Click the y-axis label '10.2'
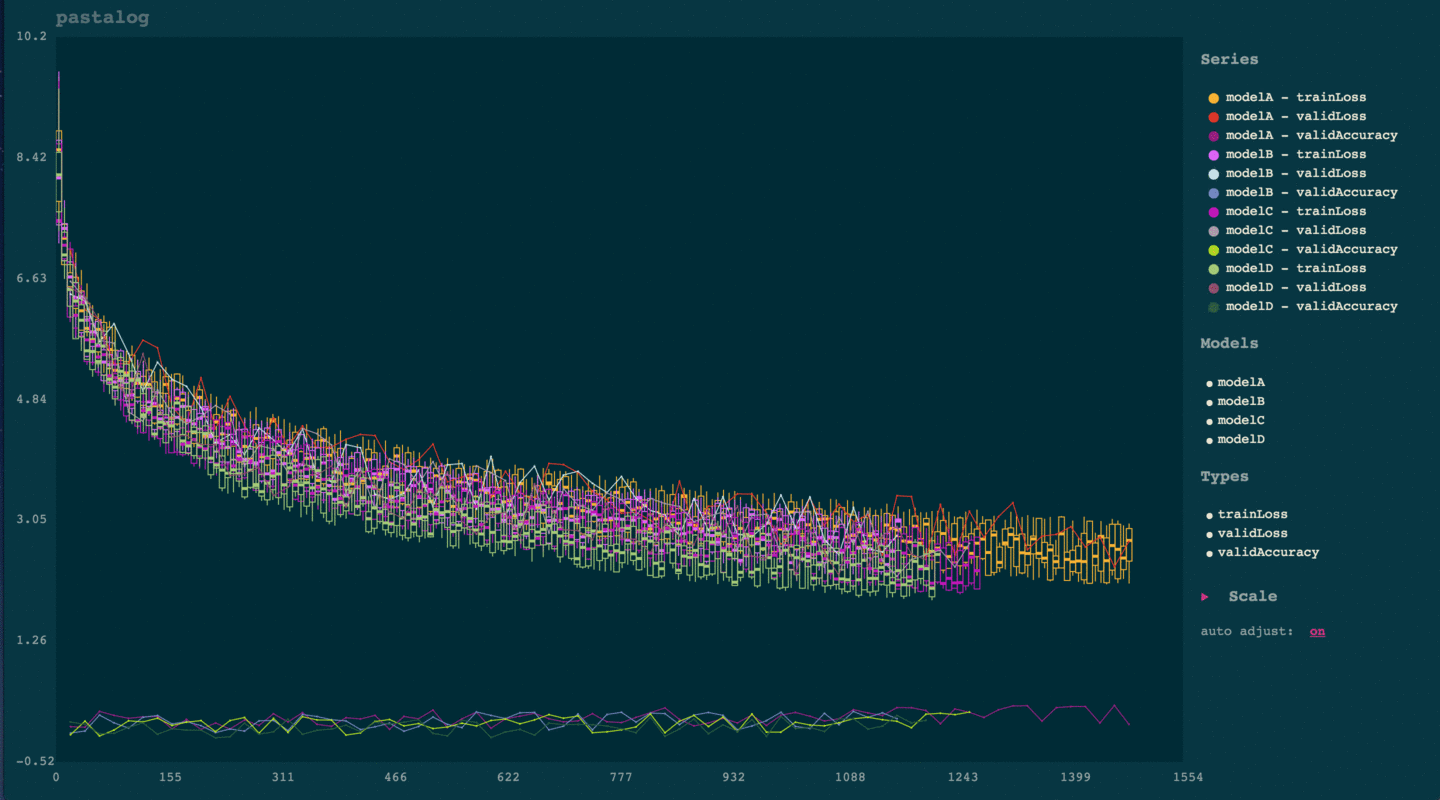The height and width of the screenshot is (800, 1440). coord(33,36)
